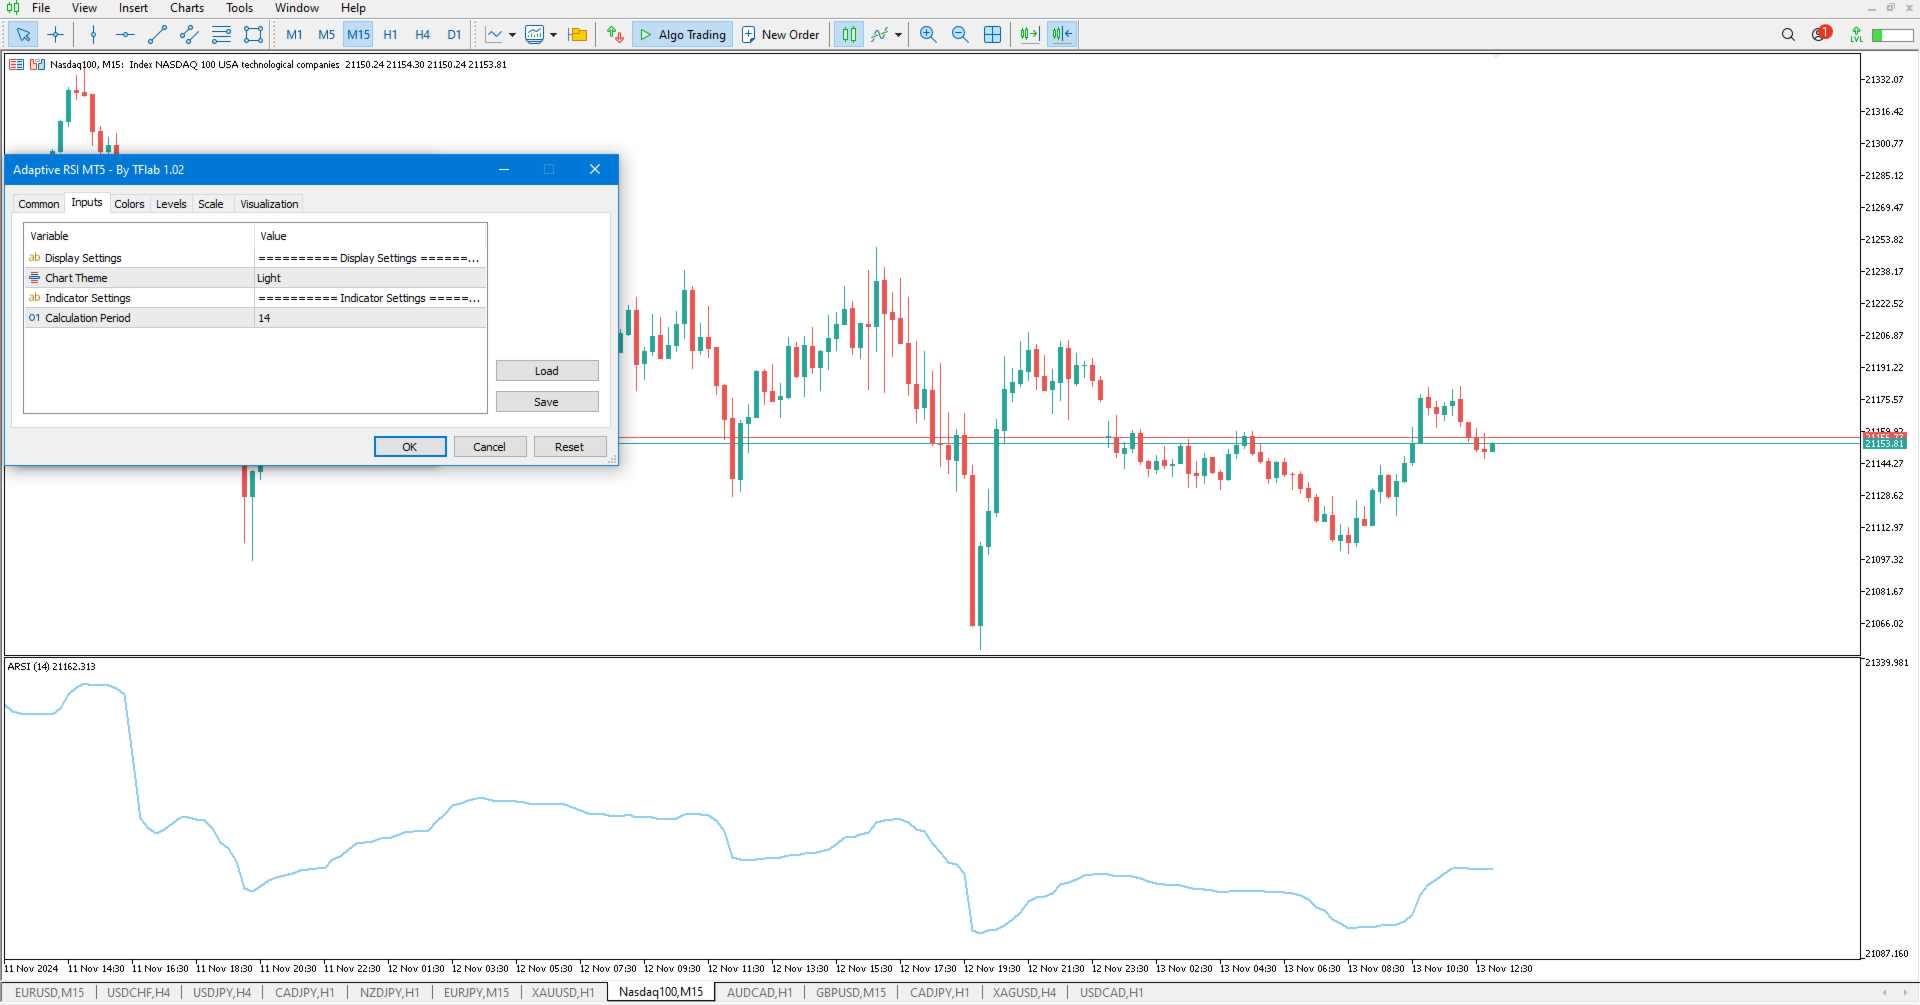Viewport: 1920px width, 1005px height.
Task: Edit the Calculation Period value 14
Action: (x=370, y=317)
